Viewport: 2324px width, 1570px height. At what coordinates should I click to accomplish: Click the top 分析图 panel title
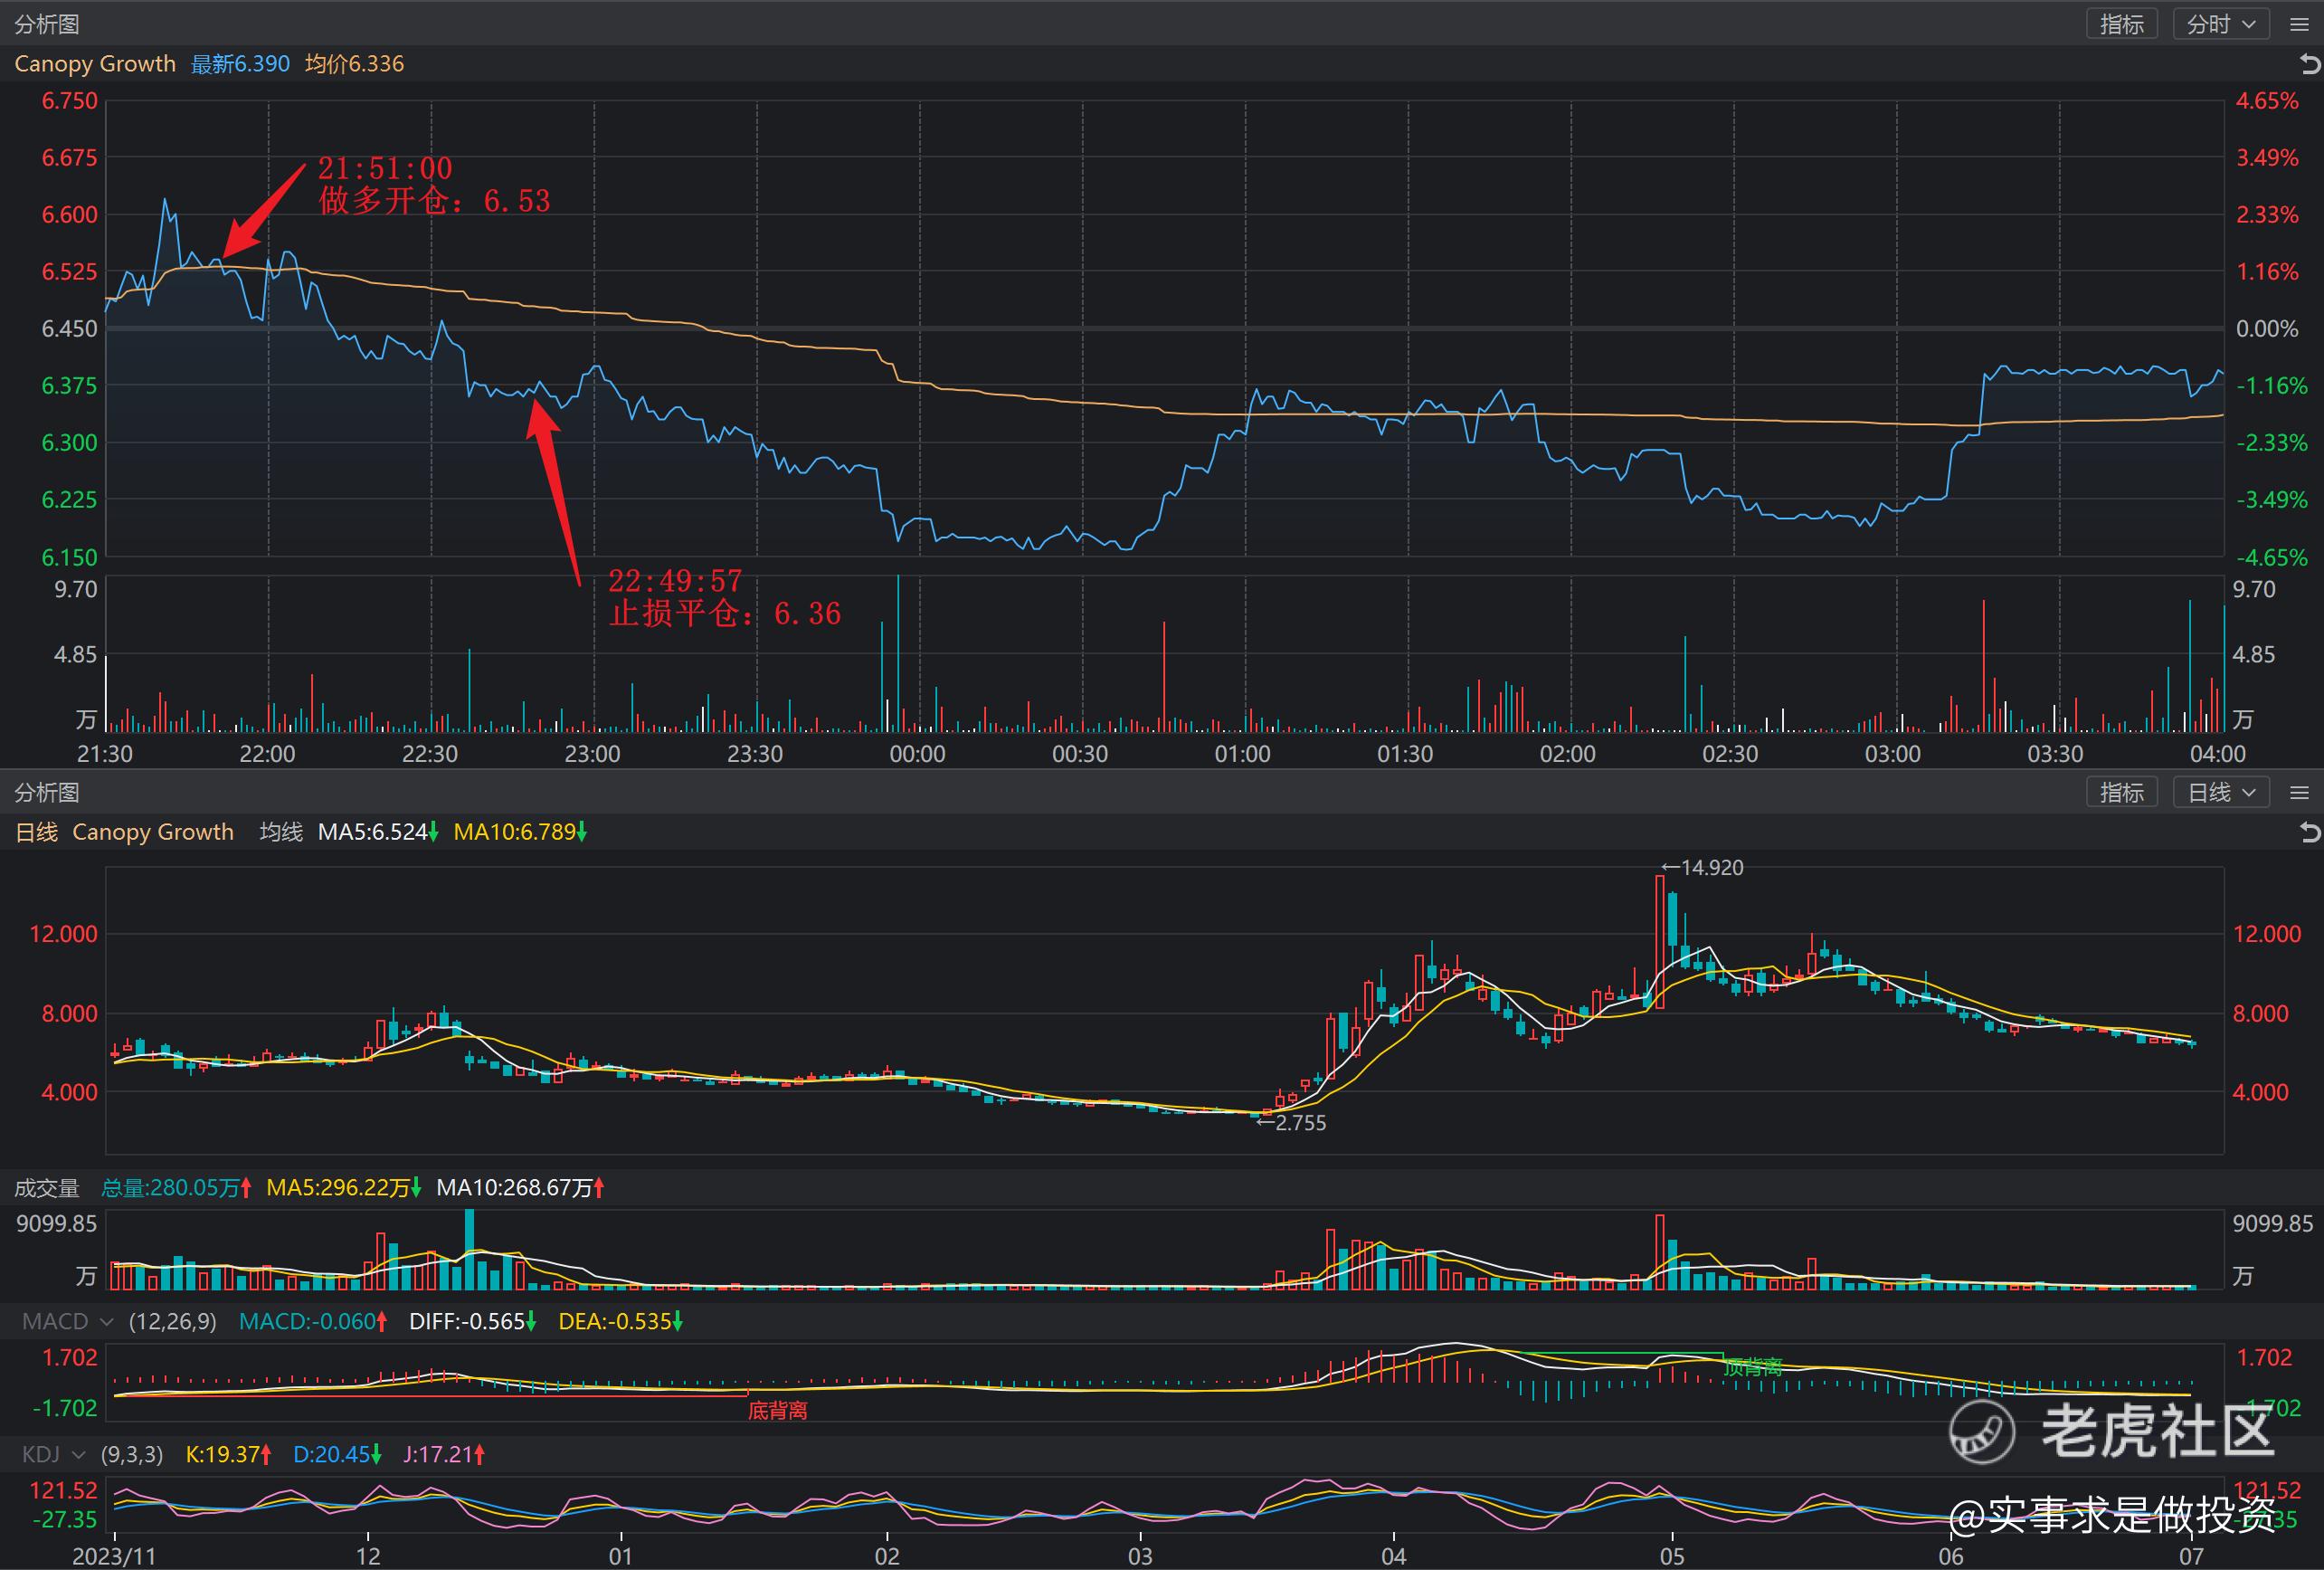click(47, 24)
